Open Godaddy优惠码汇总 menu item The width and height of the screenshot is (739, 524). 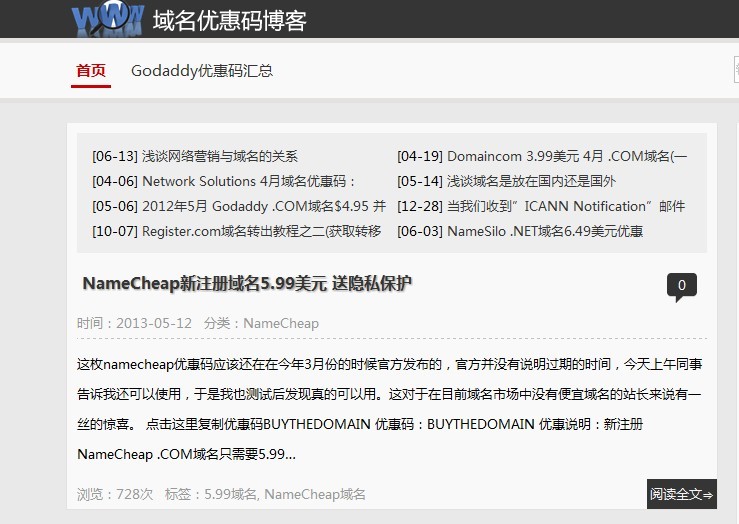[x=202, y=71]
